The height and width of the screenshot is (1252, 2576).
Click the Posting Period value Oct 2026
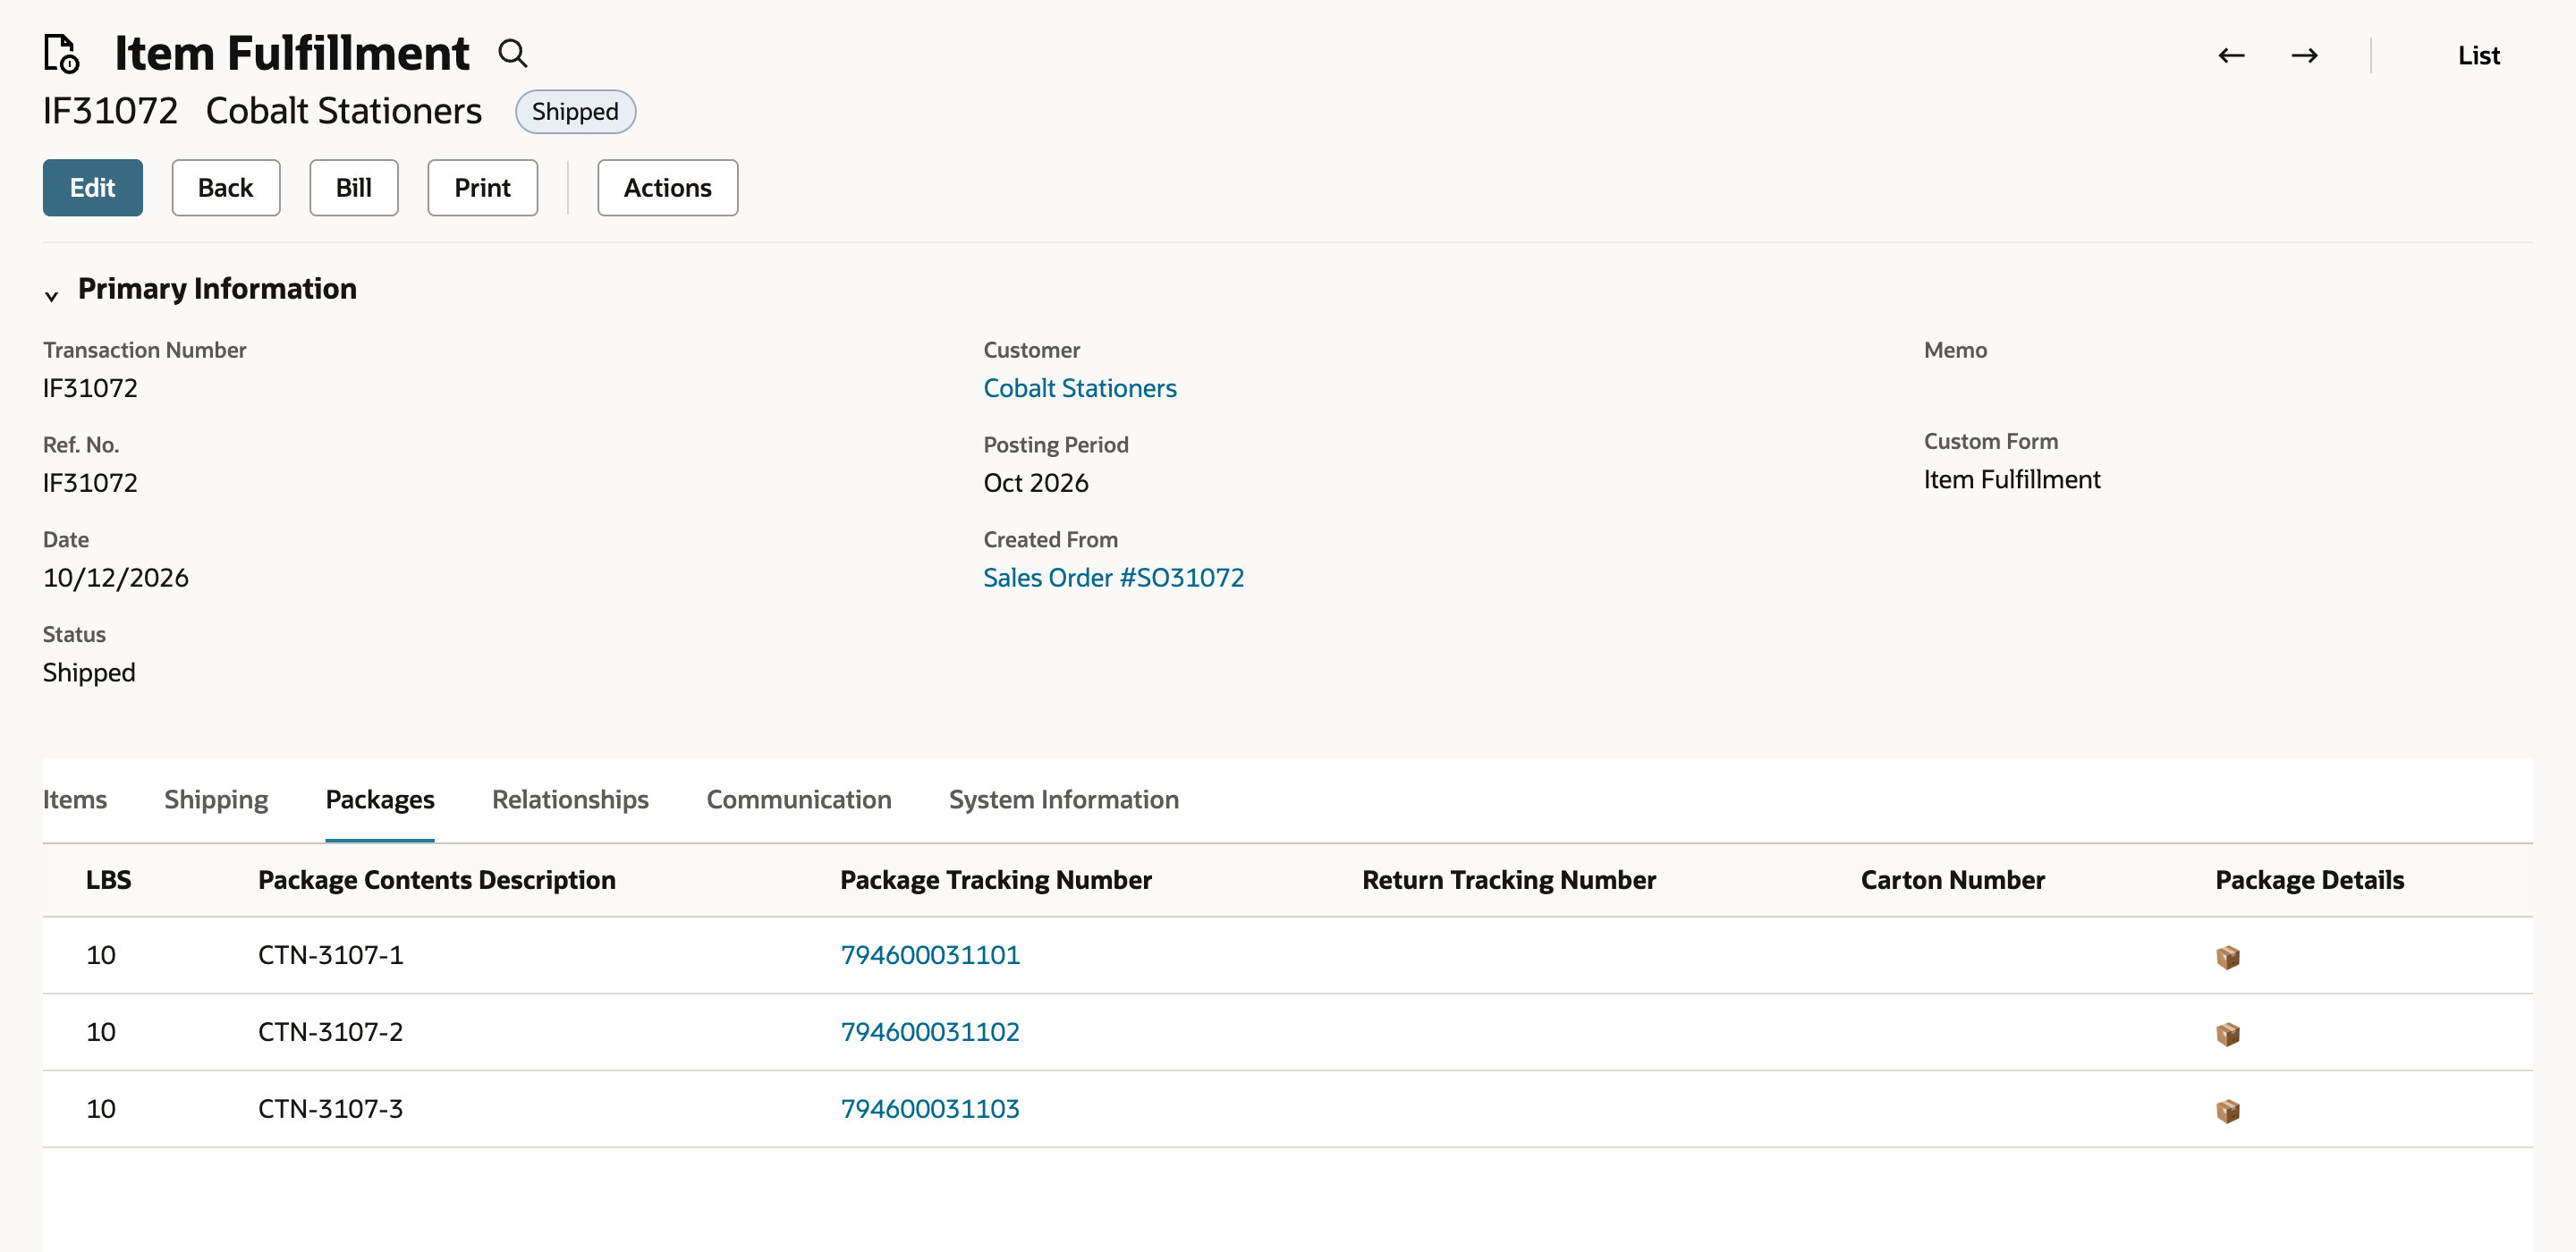(1035, 483)
